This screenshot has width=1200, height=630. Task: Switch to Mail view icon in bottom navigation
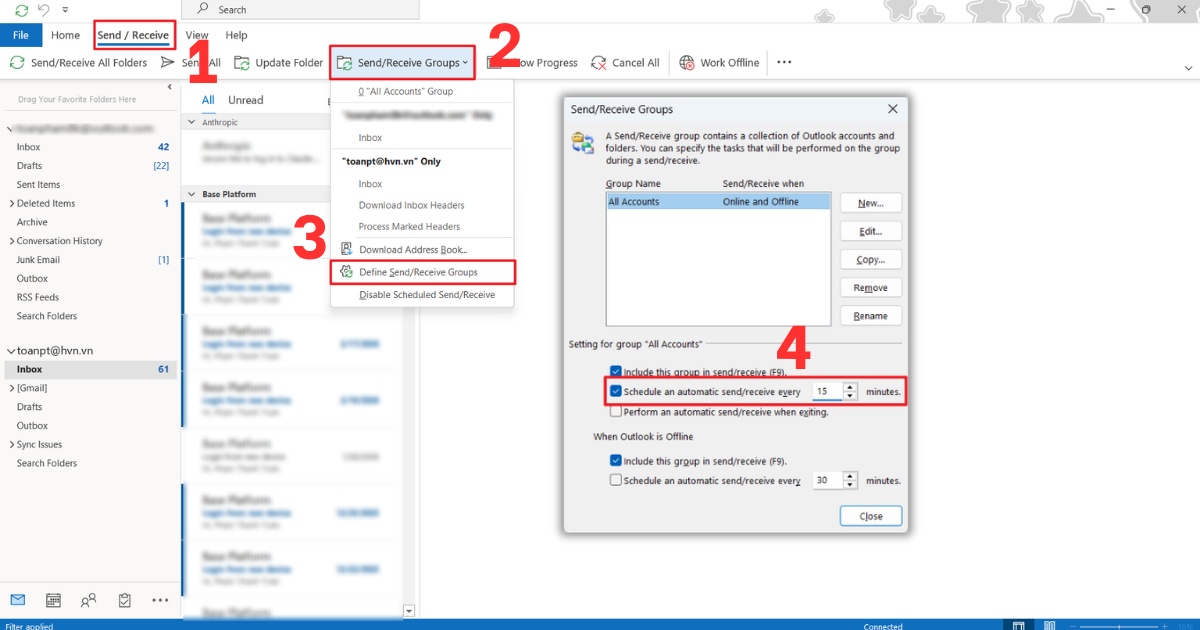(17, 600)
